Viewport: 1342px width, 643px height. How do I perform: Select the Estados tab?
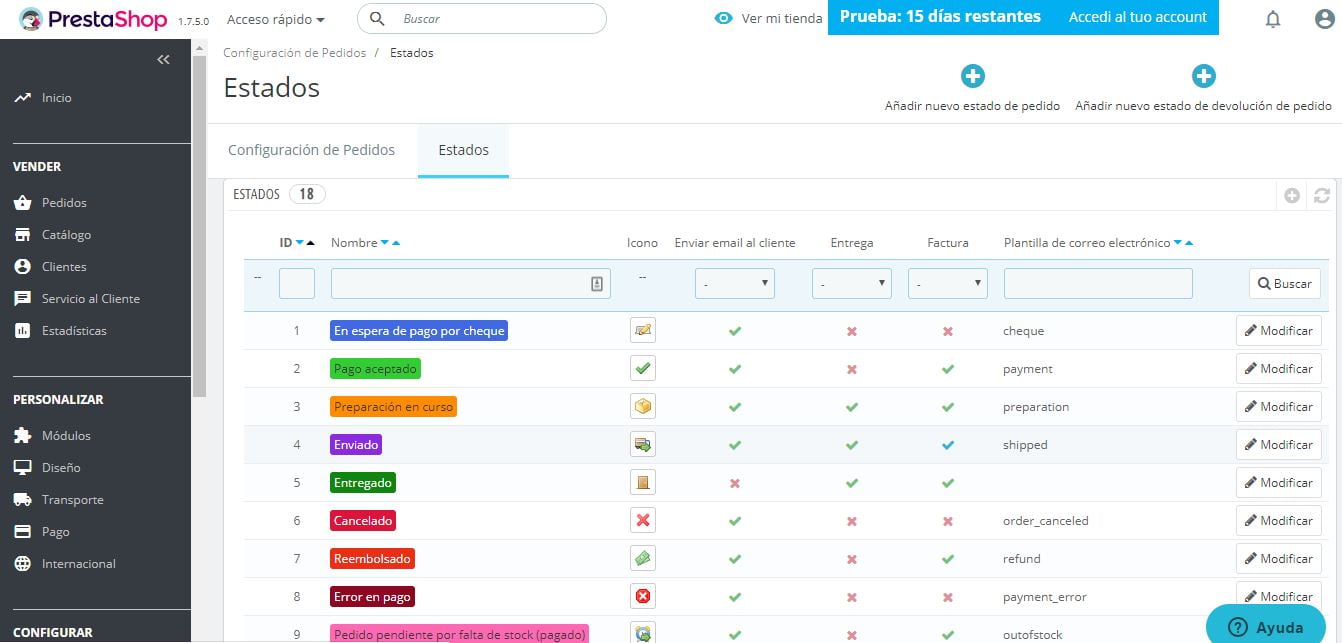tap(462, 150)
